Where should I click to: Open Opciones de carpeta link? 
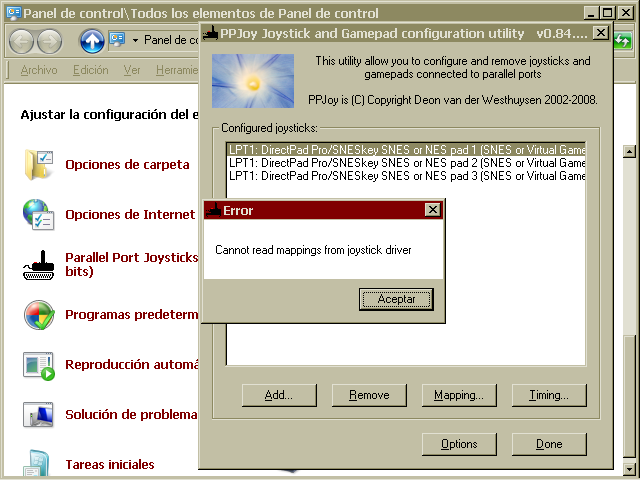tap(127, 164)
